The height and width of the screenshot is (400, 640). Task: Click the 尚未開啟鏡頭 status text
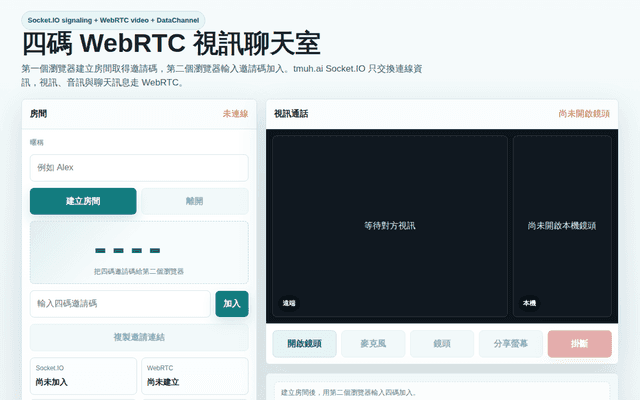(x=584, y=114)
